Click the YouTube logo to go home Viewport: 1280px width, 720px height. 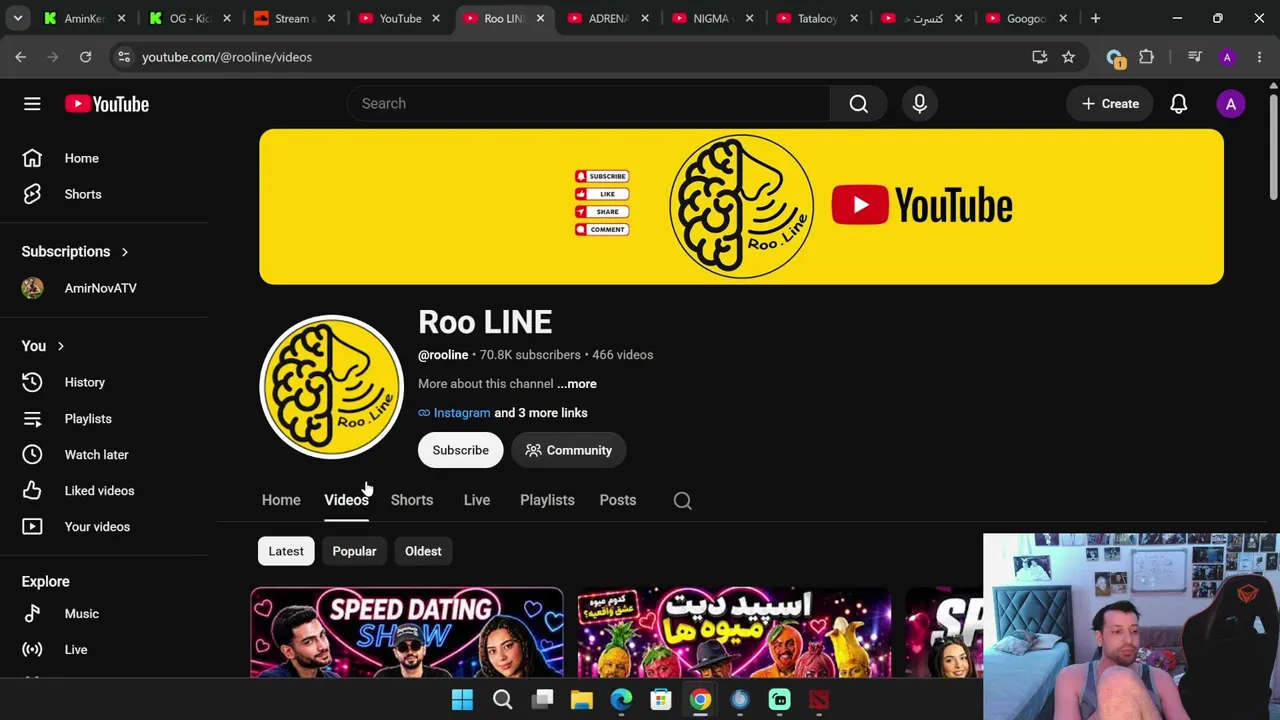point(107,104)
